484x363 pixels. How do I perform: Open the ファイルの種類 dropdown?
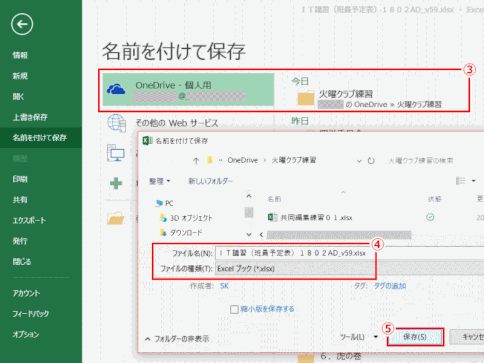(349, 269)
